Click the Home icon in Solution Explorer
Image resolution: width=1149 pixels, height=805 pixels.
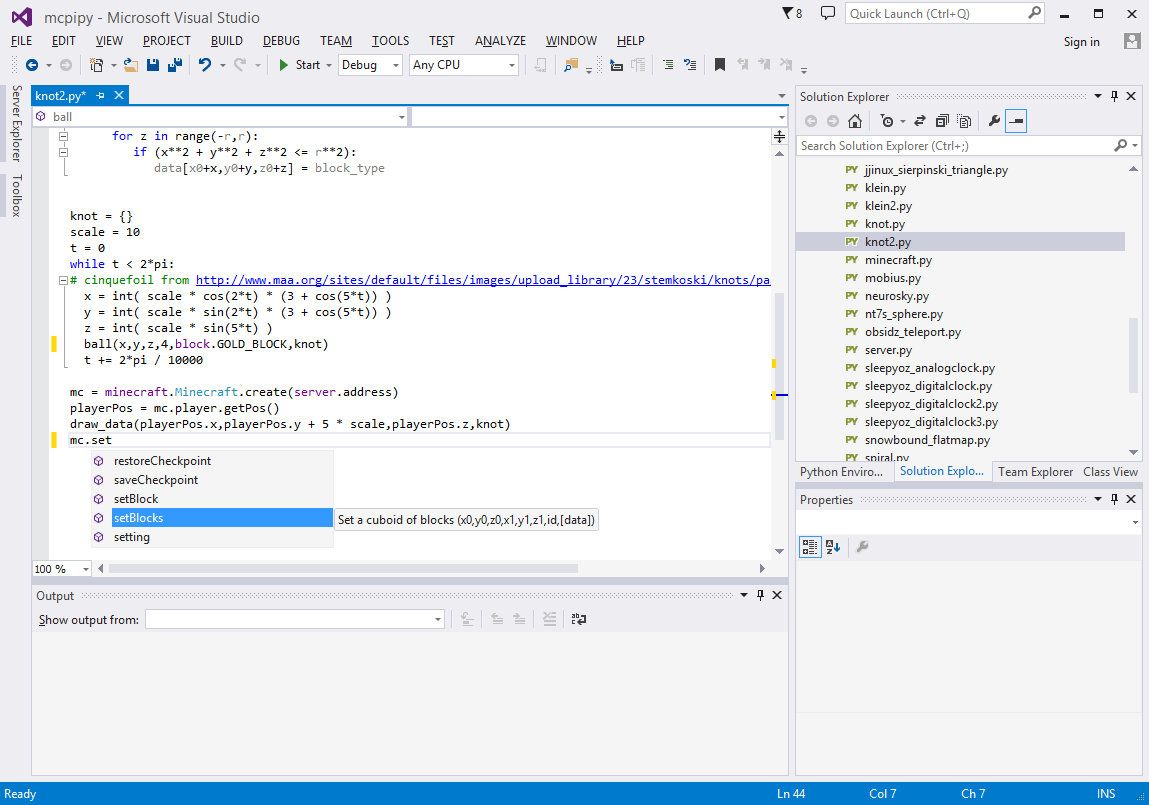[854, 121]
